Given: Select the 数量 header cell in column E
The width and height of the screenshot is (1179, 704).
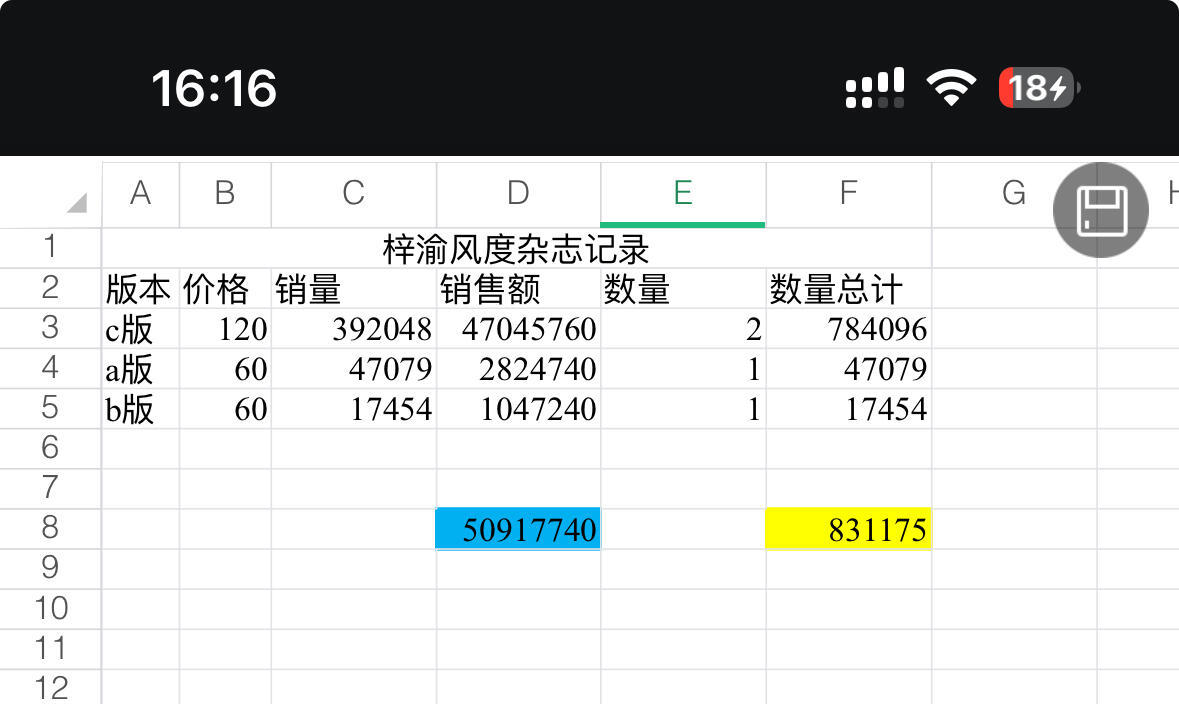Looking at the screenshot, I should 683,288.
